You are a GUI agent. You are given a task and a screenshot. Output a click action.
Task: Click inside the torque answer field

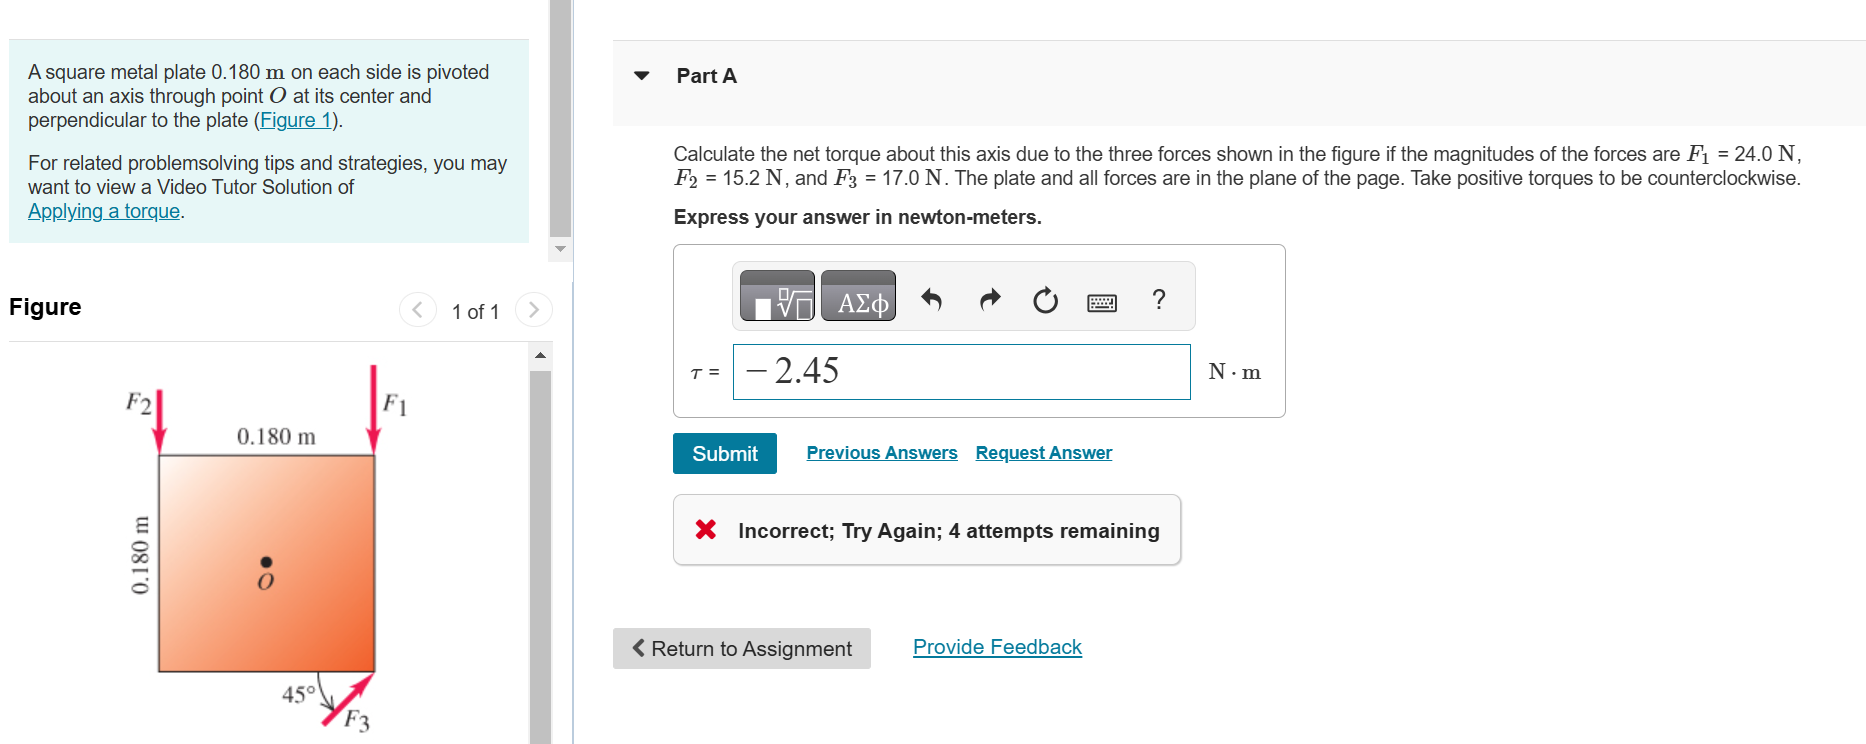(960, 371)
